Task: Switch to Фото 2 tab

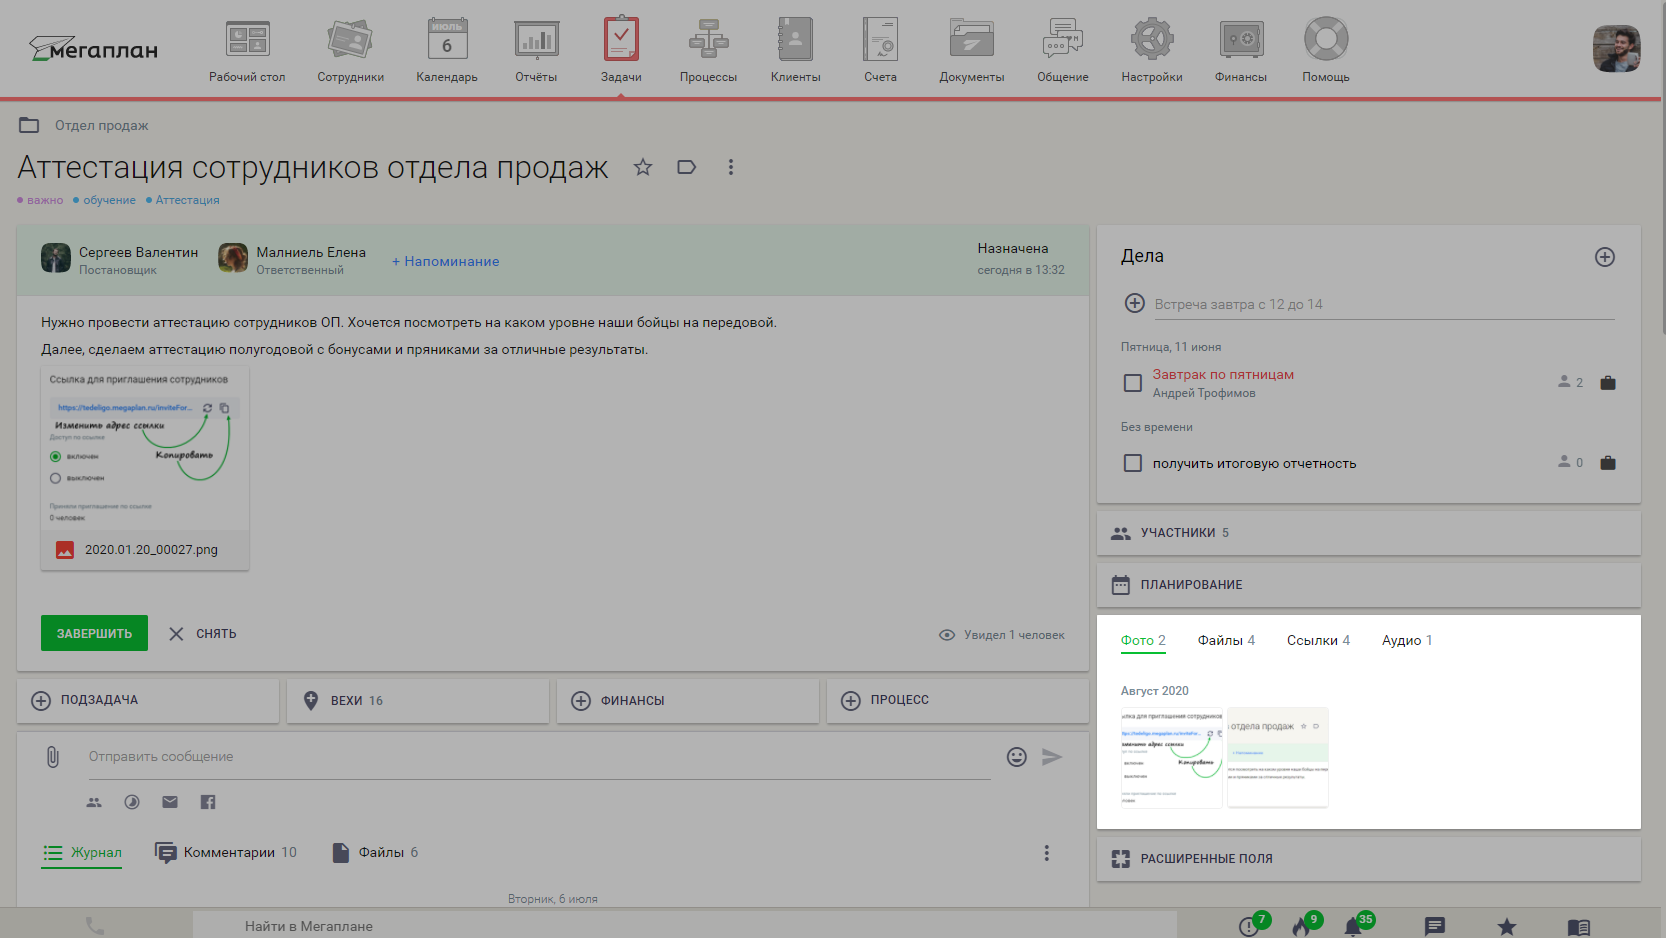Action: 1143,641
